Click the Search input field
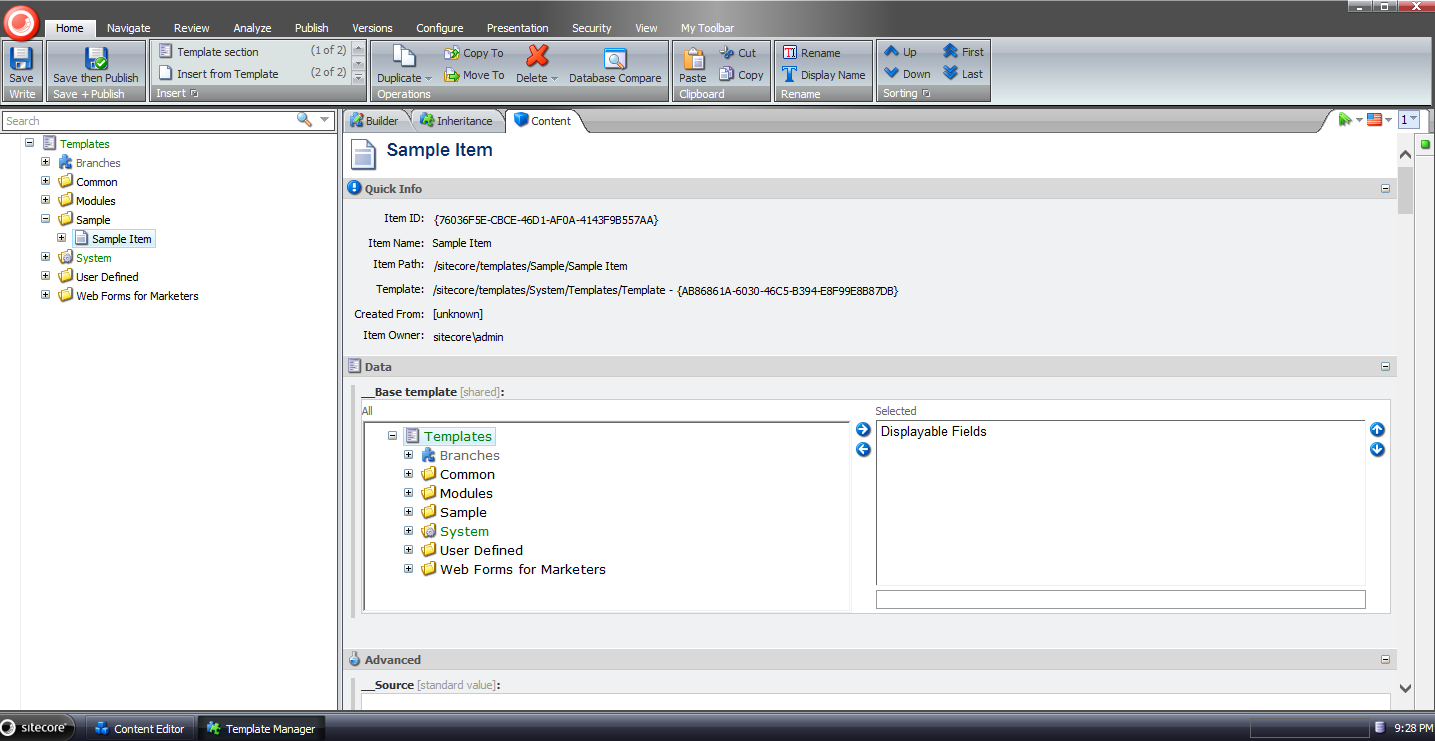 point(148,121)
